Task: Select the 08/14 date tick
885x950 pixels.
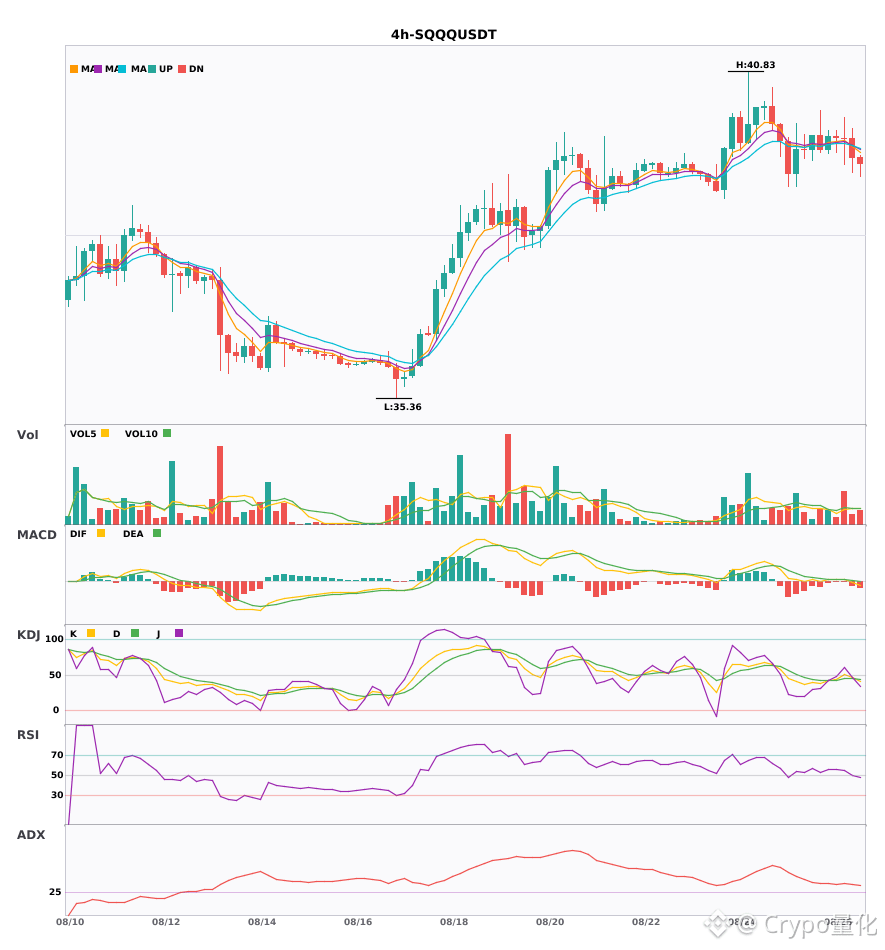Action: click(262, 922)
